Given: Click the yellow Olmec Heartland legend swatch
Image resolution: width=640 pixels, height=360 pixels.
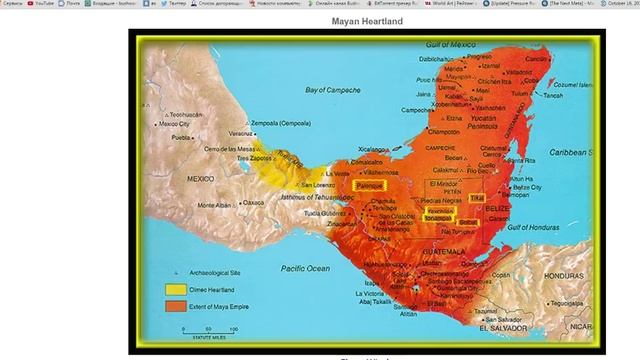Looking at the screenshot, I should [x=176, y=290].
